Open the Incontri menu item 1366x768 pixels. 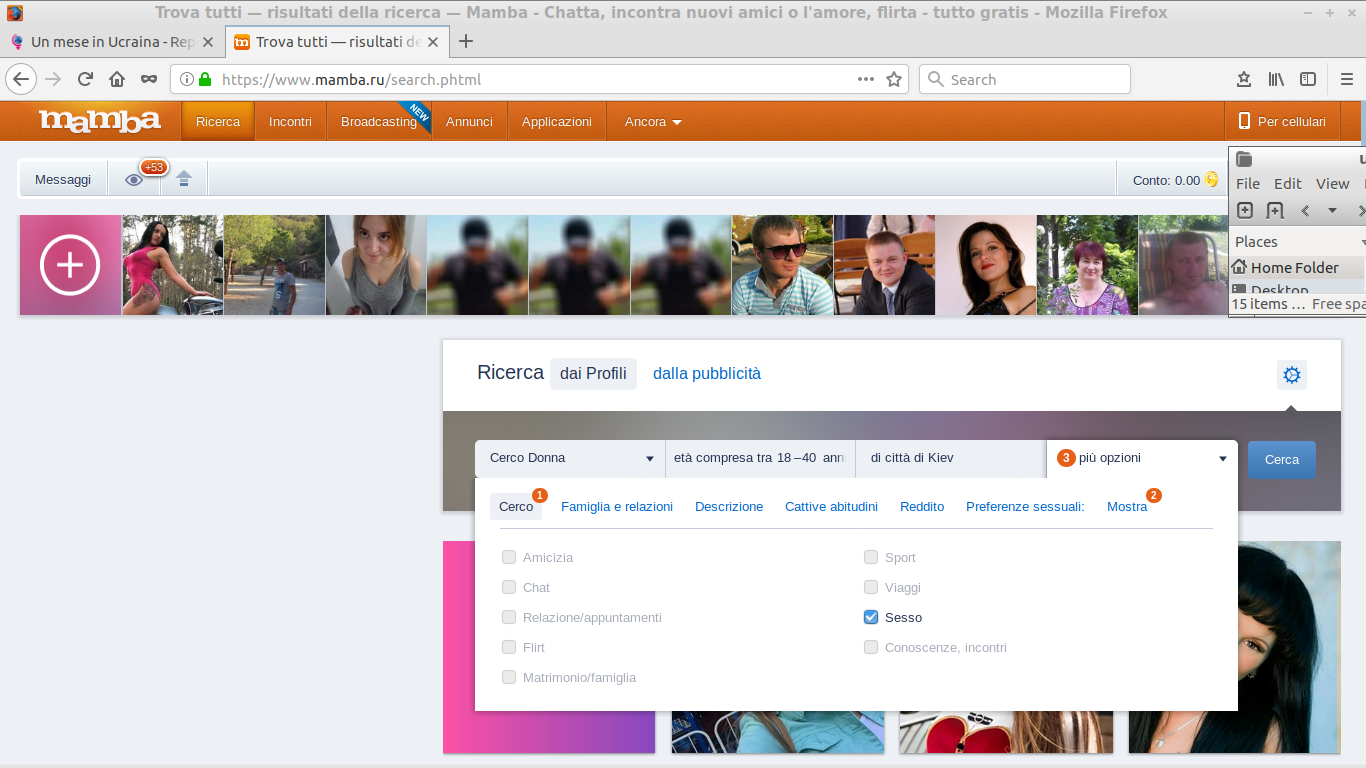click(290, 122)
